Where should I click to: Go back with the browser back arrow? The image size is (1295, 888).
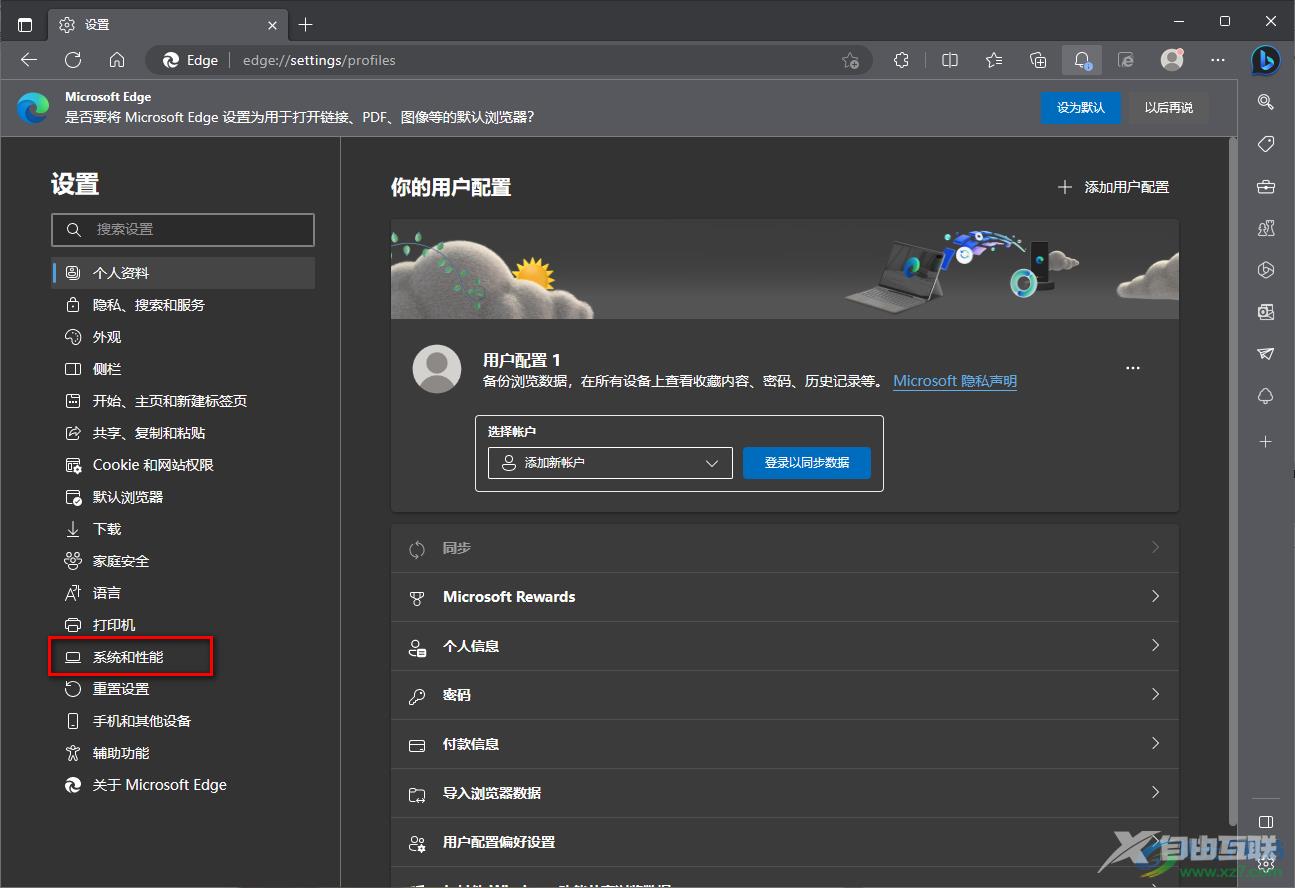(x=29, y=60)
